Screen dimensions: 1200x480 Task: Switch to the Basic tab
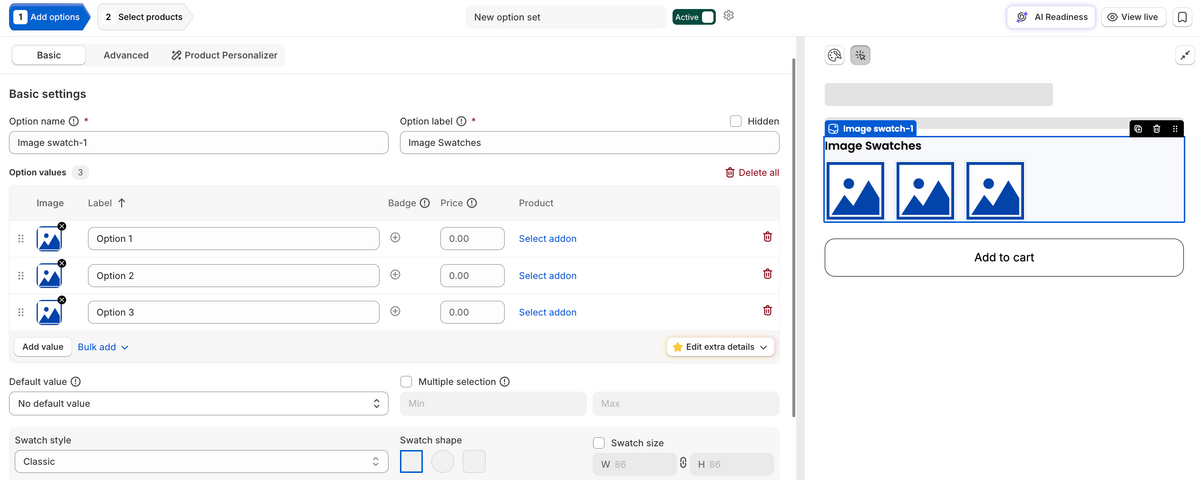49,55
